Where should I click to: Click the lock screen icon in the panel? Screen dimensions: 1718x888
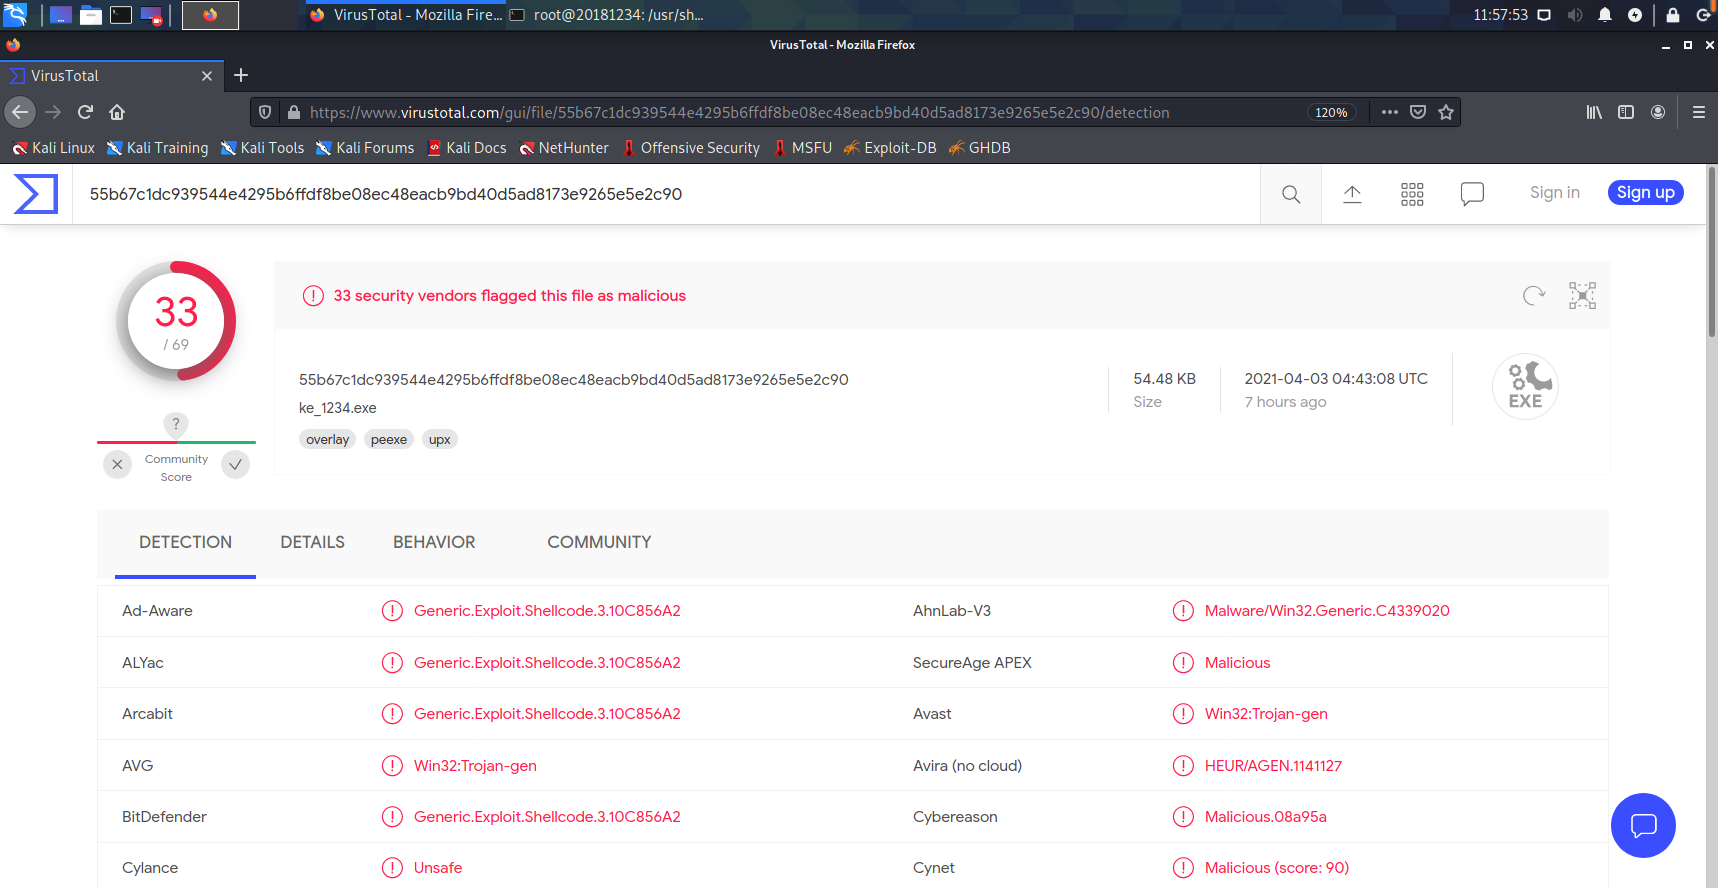coord(1673,15)
